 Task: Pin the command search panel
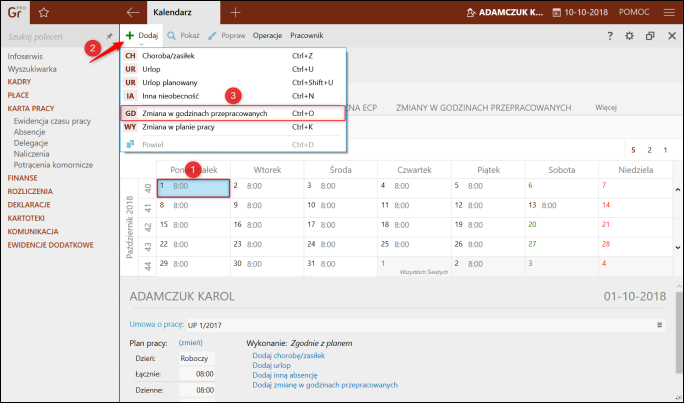tap(109, 36)
